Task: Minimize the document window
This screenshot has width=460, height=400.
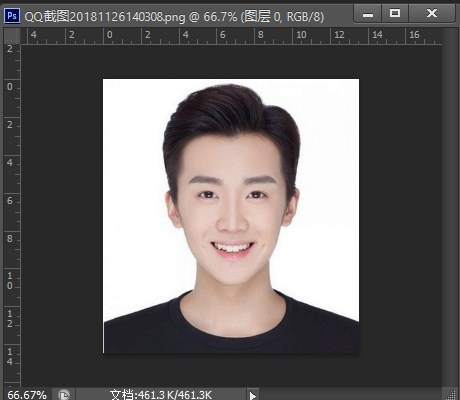Action: 368,14
